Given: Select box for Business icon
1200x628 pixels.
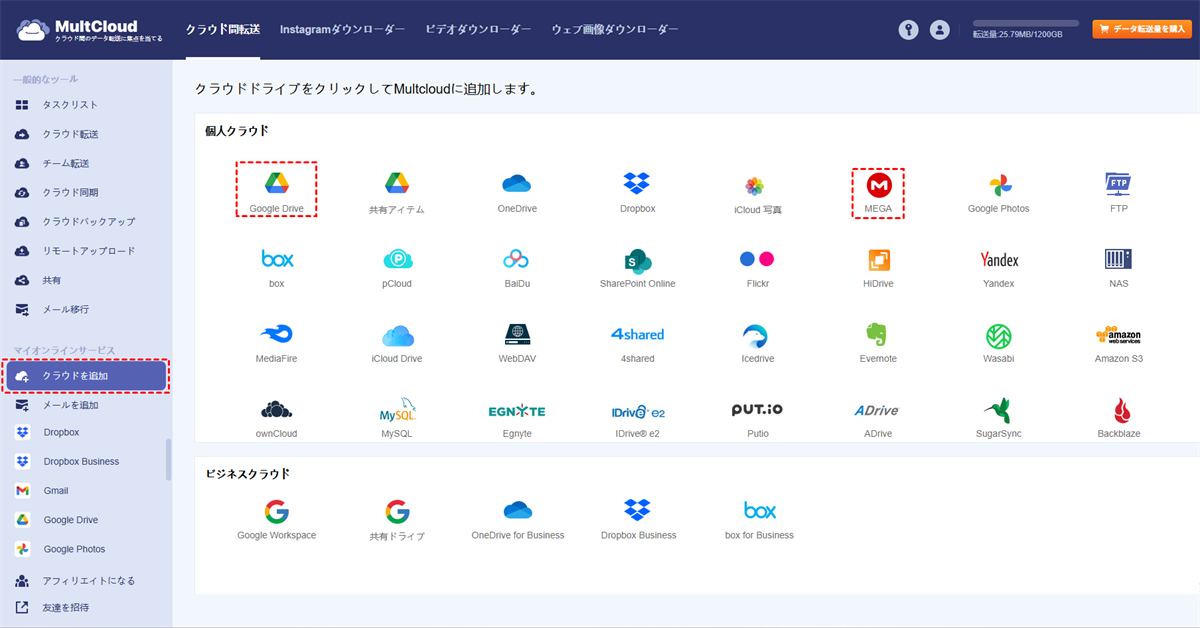Looking at the screenshot, I should [x=759, y=511].
